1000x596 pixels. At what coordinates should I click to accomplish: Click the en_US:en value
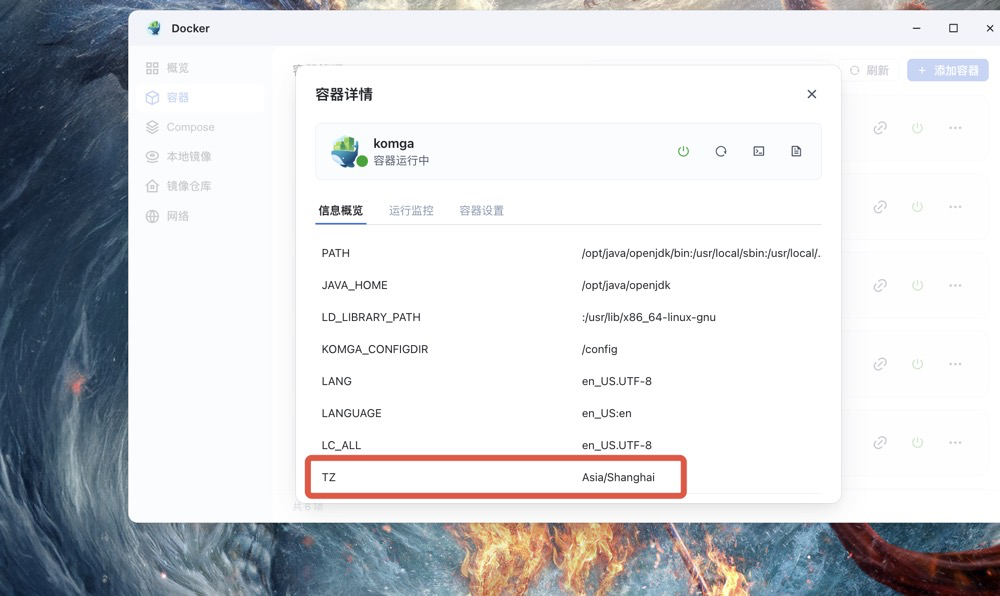pyautogui.click(x=607, y=413)
